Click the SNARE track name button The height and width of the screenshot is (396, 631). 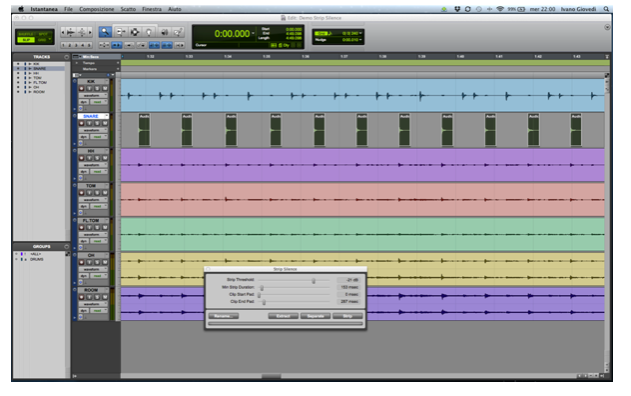92,116
